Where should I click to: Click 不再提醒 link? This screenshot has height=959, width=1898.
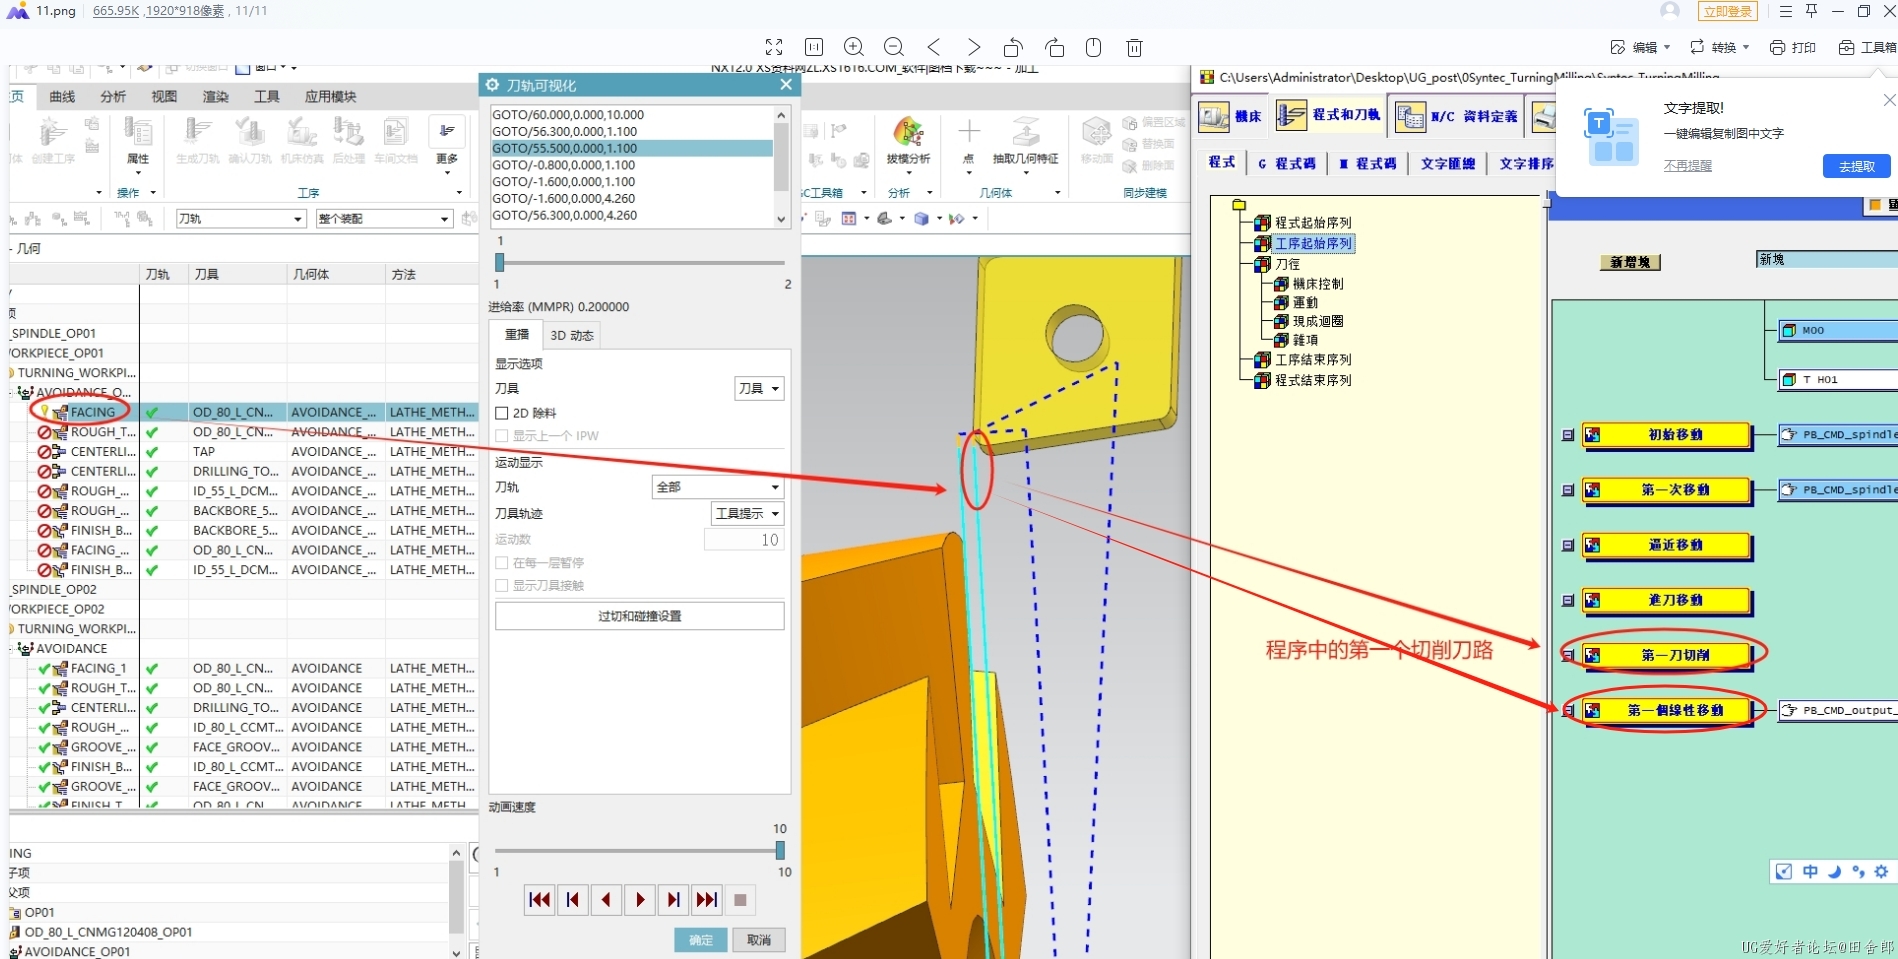[1688, 166]
